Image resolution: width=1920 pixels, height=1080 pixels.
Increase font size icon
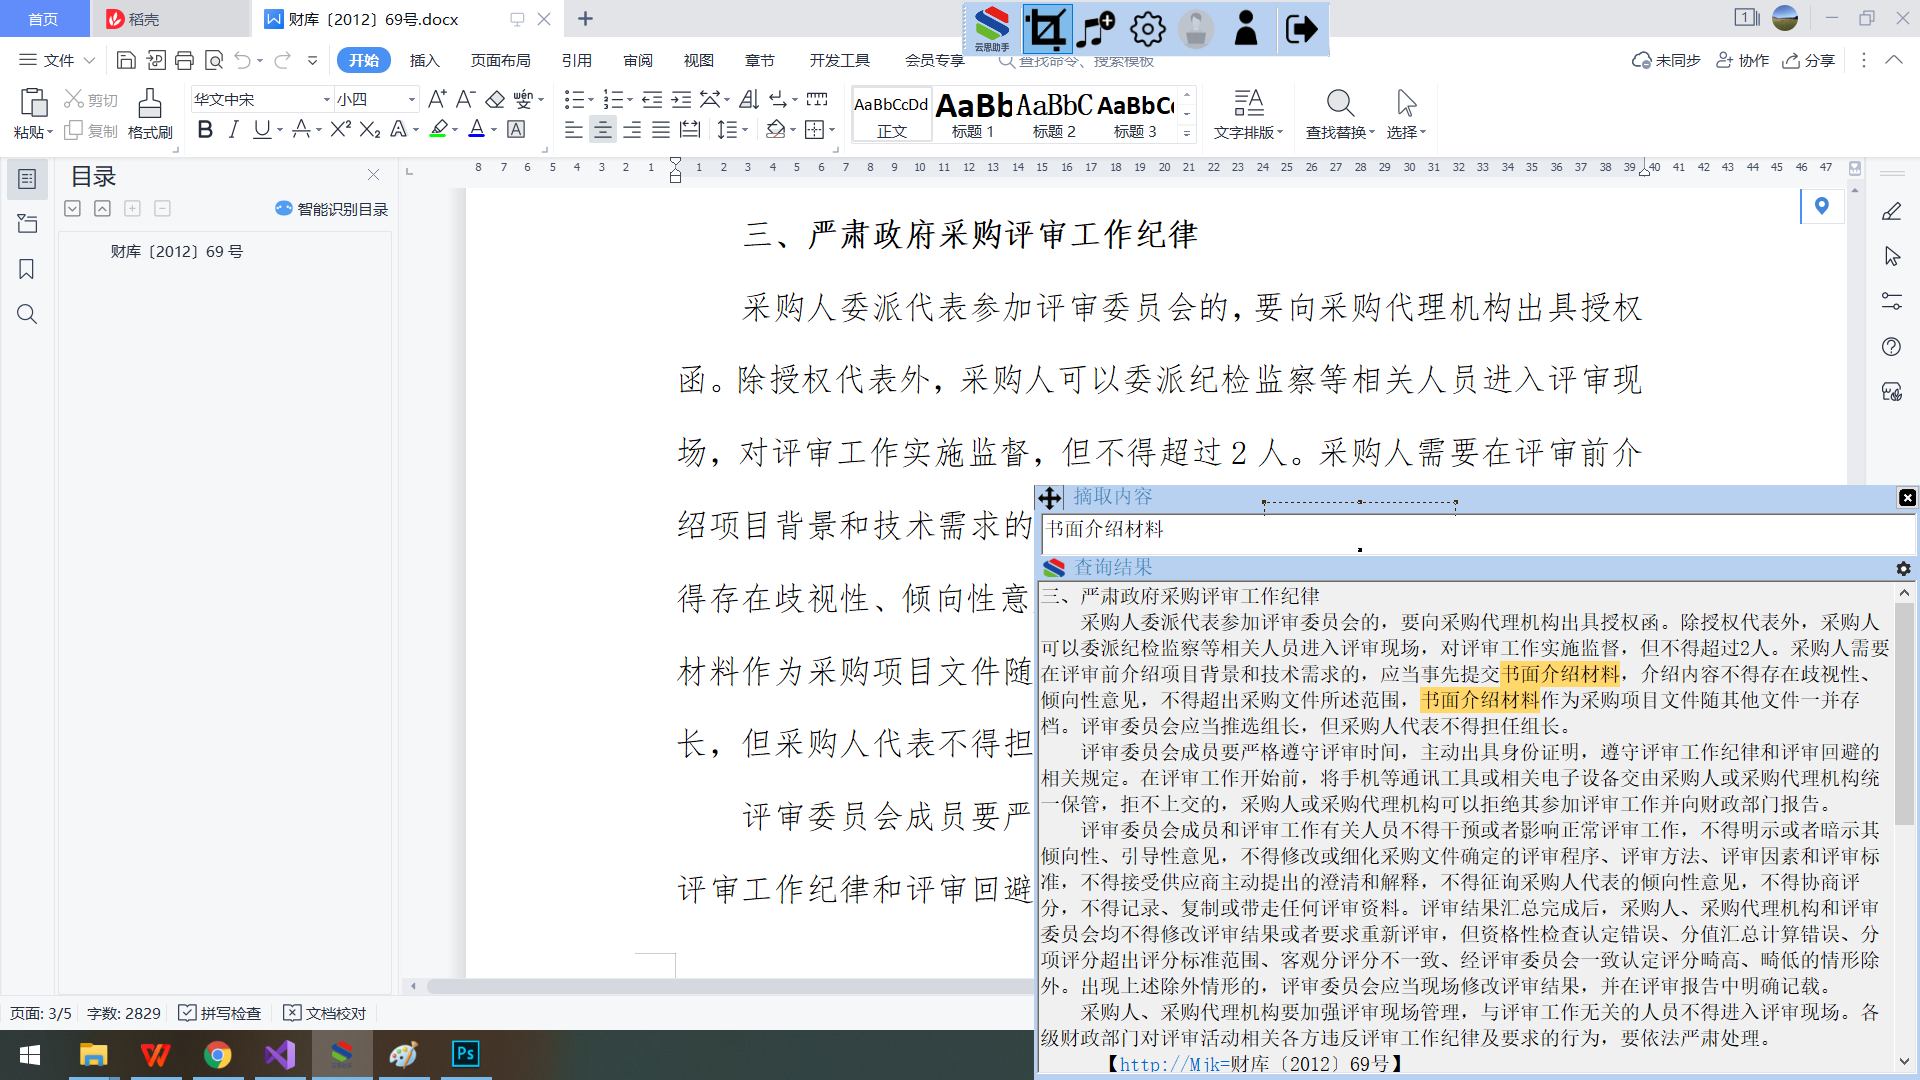point(437,99)
